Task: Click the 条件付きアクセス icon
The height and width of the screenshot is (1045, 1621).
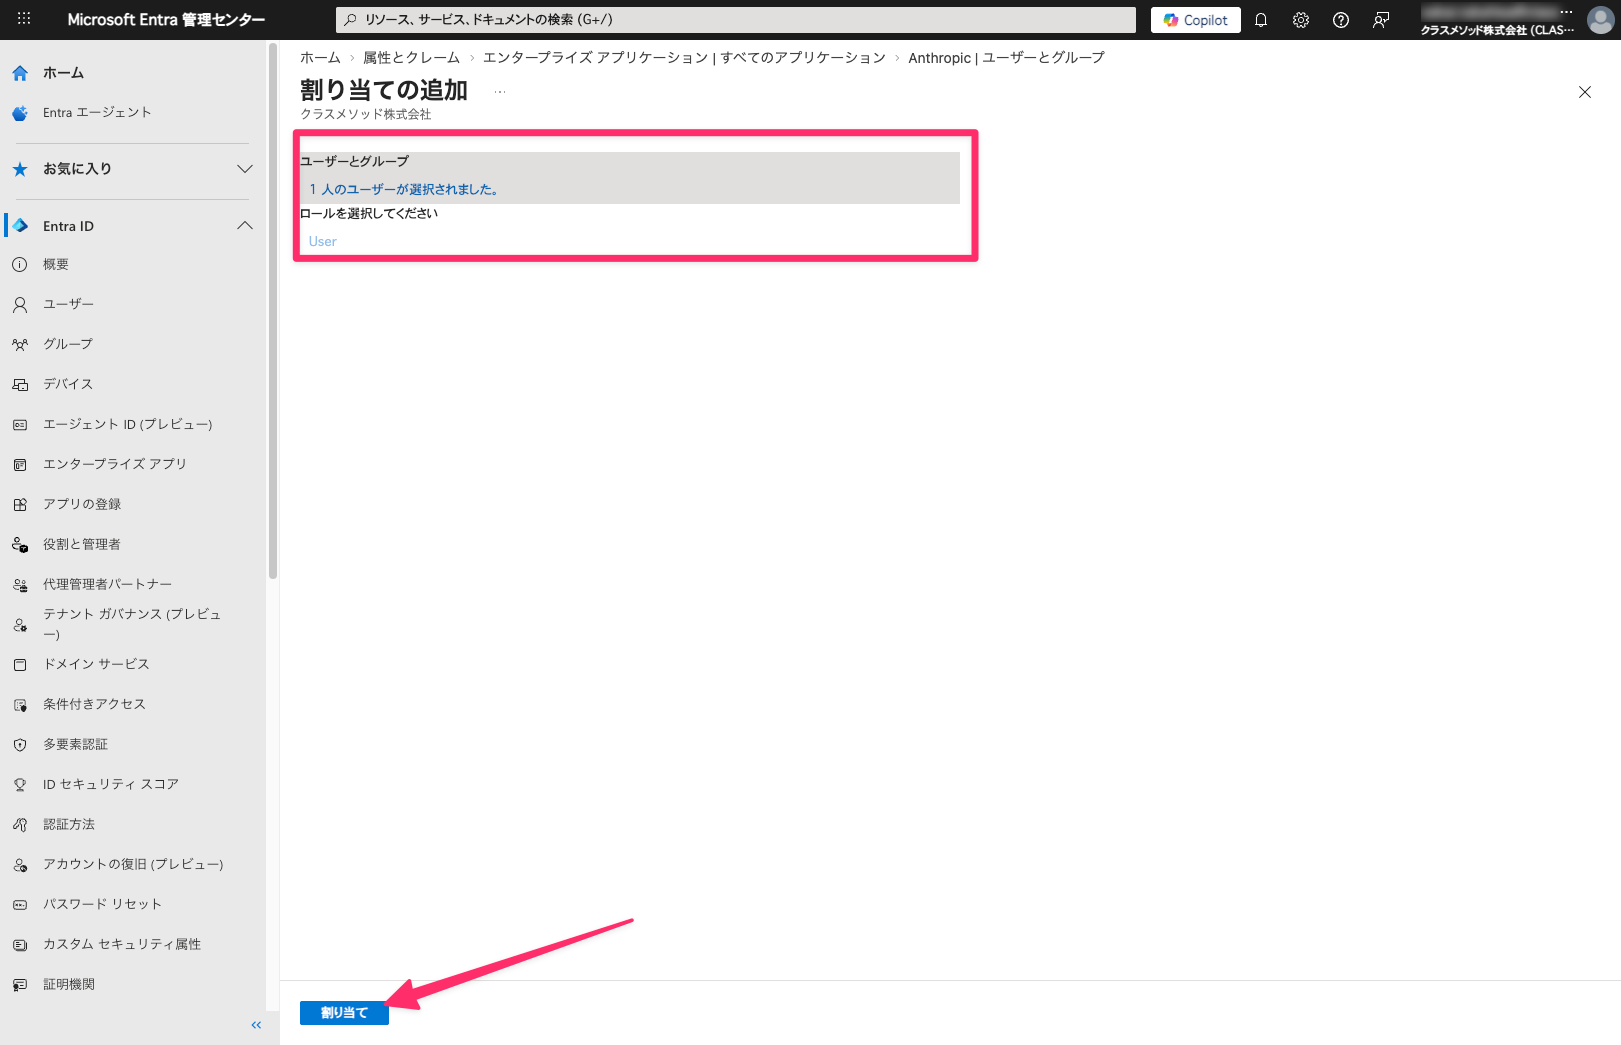Action: [x=20, y=705]
